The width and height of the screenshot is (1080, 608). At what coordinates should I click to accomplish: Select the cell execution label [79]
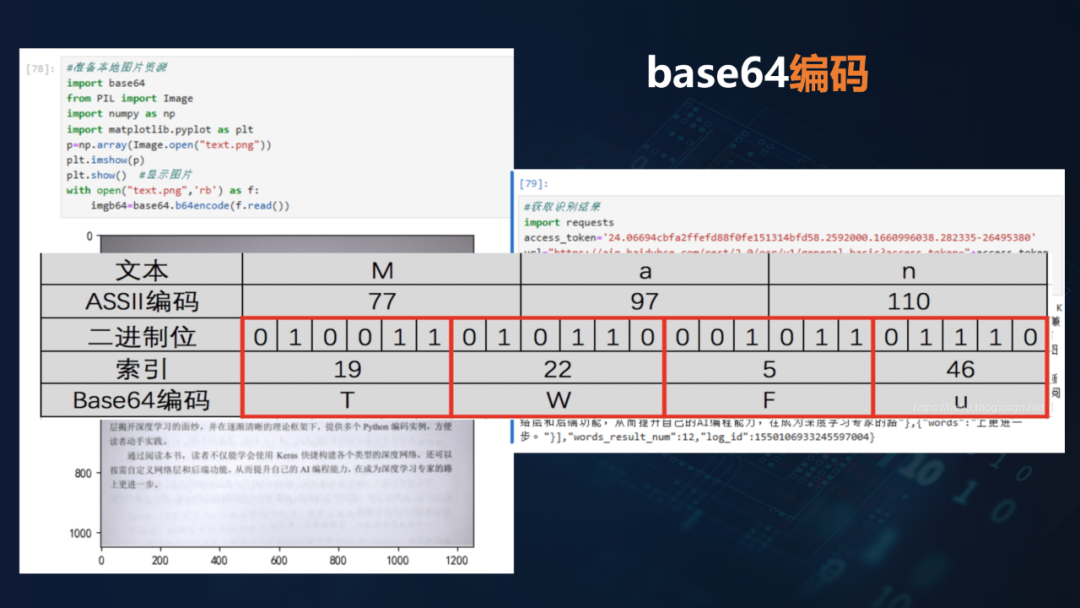(528, 183)
